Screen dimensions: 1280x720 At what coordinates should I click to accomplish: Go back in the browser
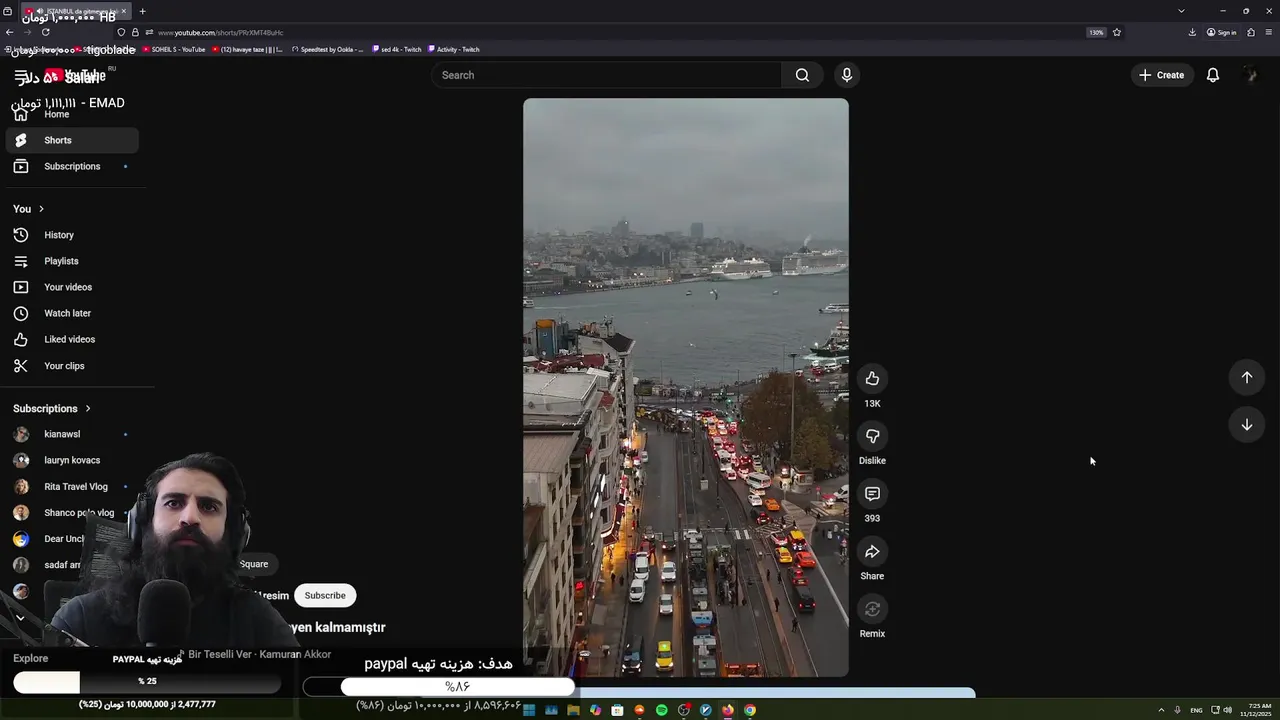coord(10,32)
